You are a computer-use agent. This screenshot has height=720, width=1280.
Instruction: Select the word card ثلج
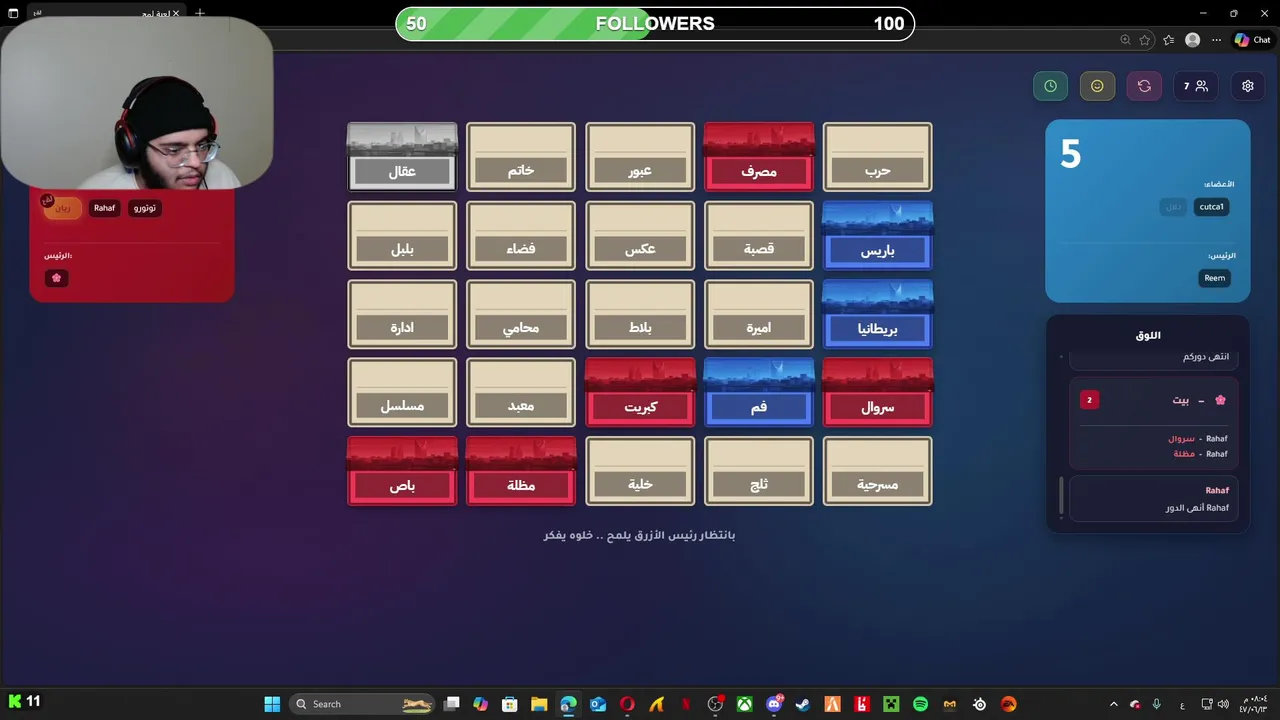click(x=759, y=471)
